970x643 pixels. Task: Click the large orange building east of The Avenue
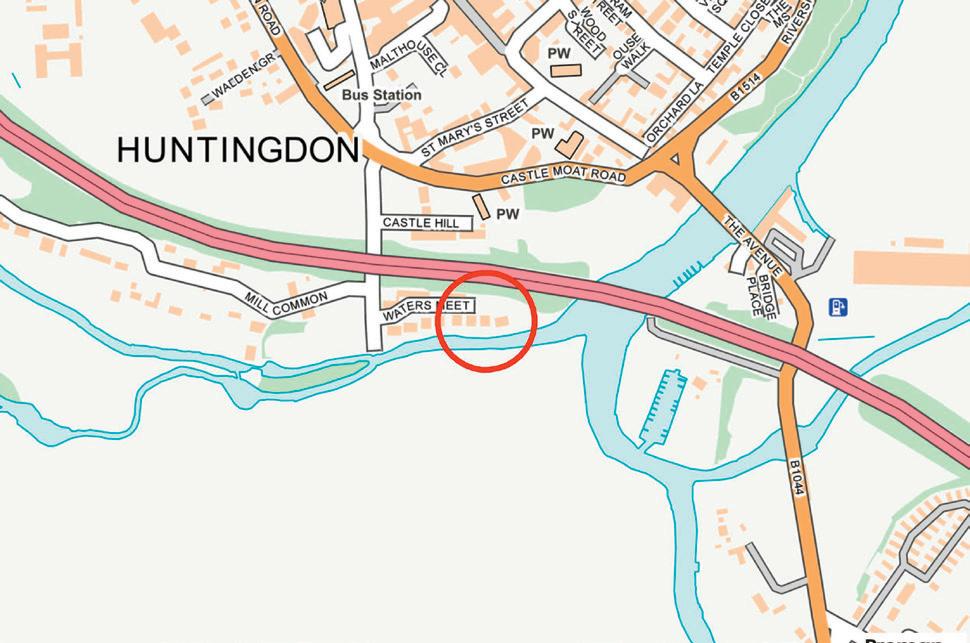tap(911, 268)
